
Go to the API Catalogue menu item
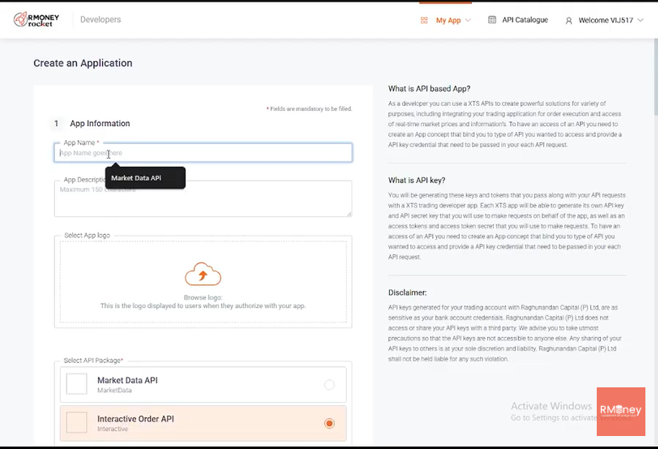coord(525,20)
